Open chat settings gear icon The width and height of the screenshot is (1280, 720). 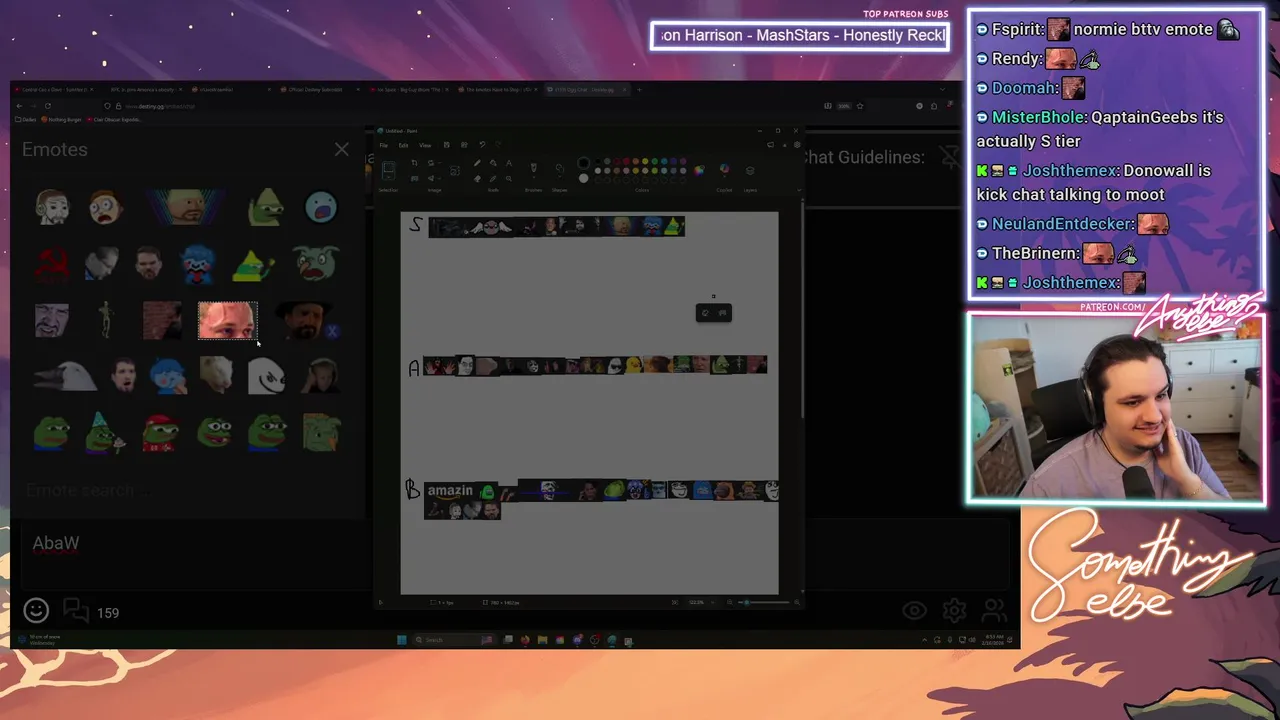tap(954, 611)
